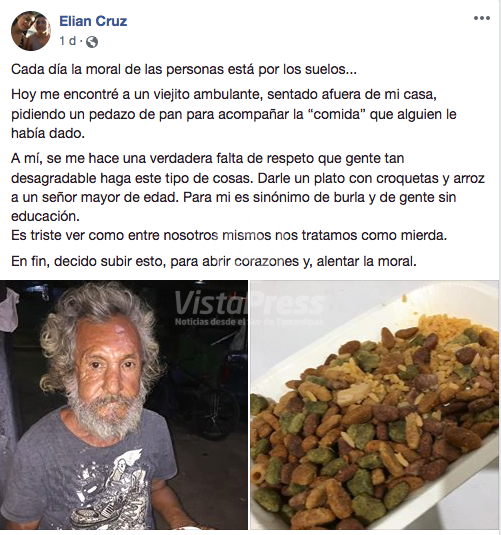Open the photo of kibble and rice
501x535 pixels.
[x=374, y=404]
